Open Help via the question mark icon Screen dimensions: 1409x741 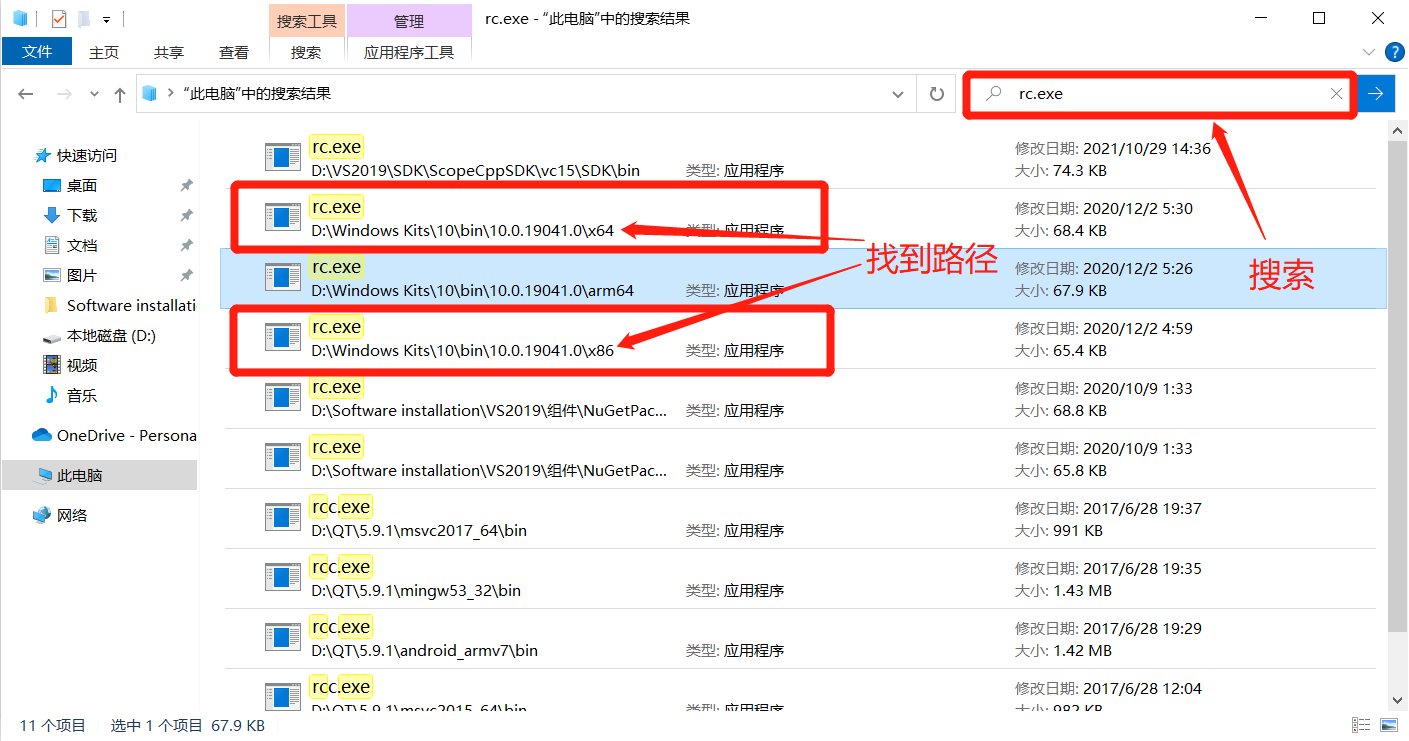[1395, 52]
